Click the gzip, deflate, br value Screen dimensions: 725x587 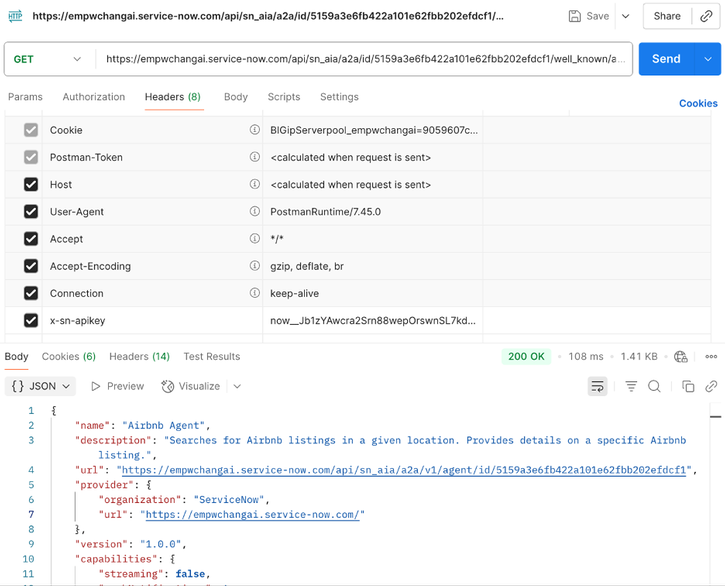coord(307,266)
